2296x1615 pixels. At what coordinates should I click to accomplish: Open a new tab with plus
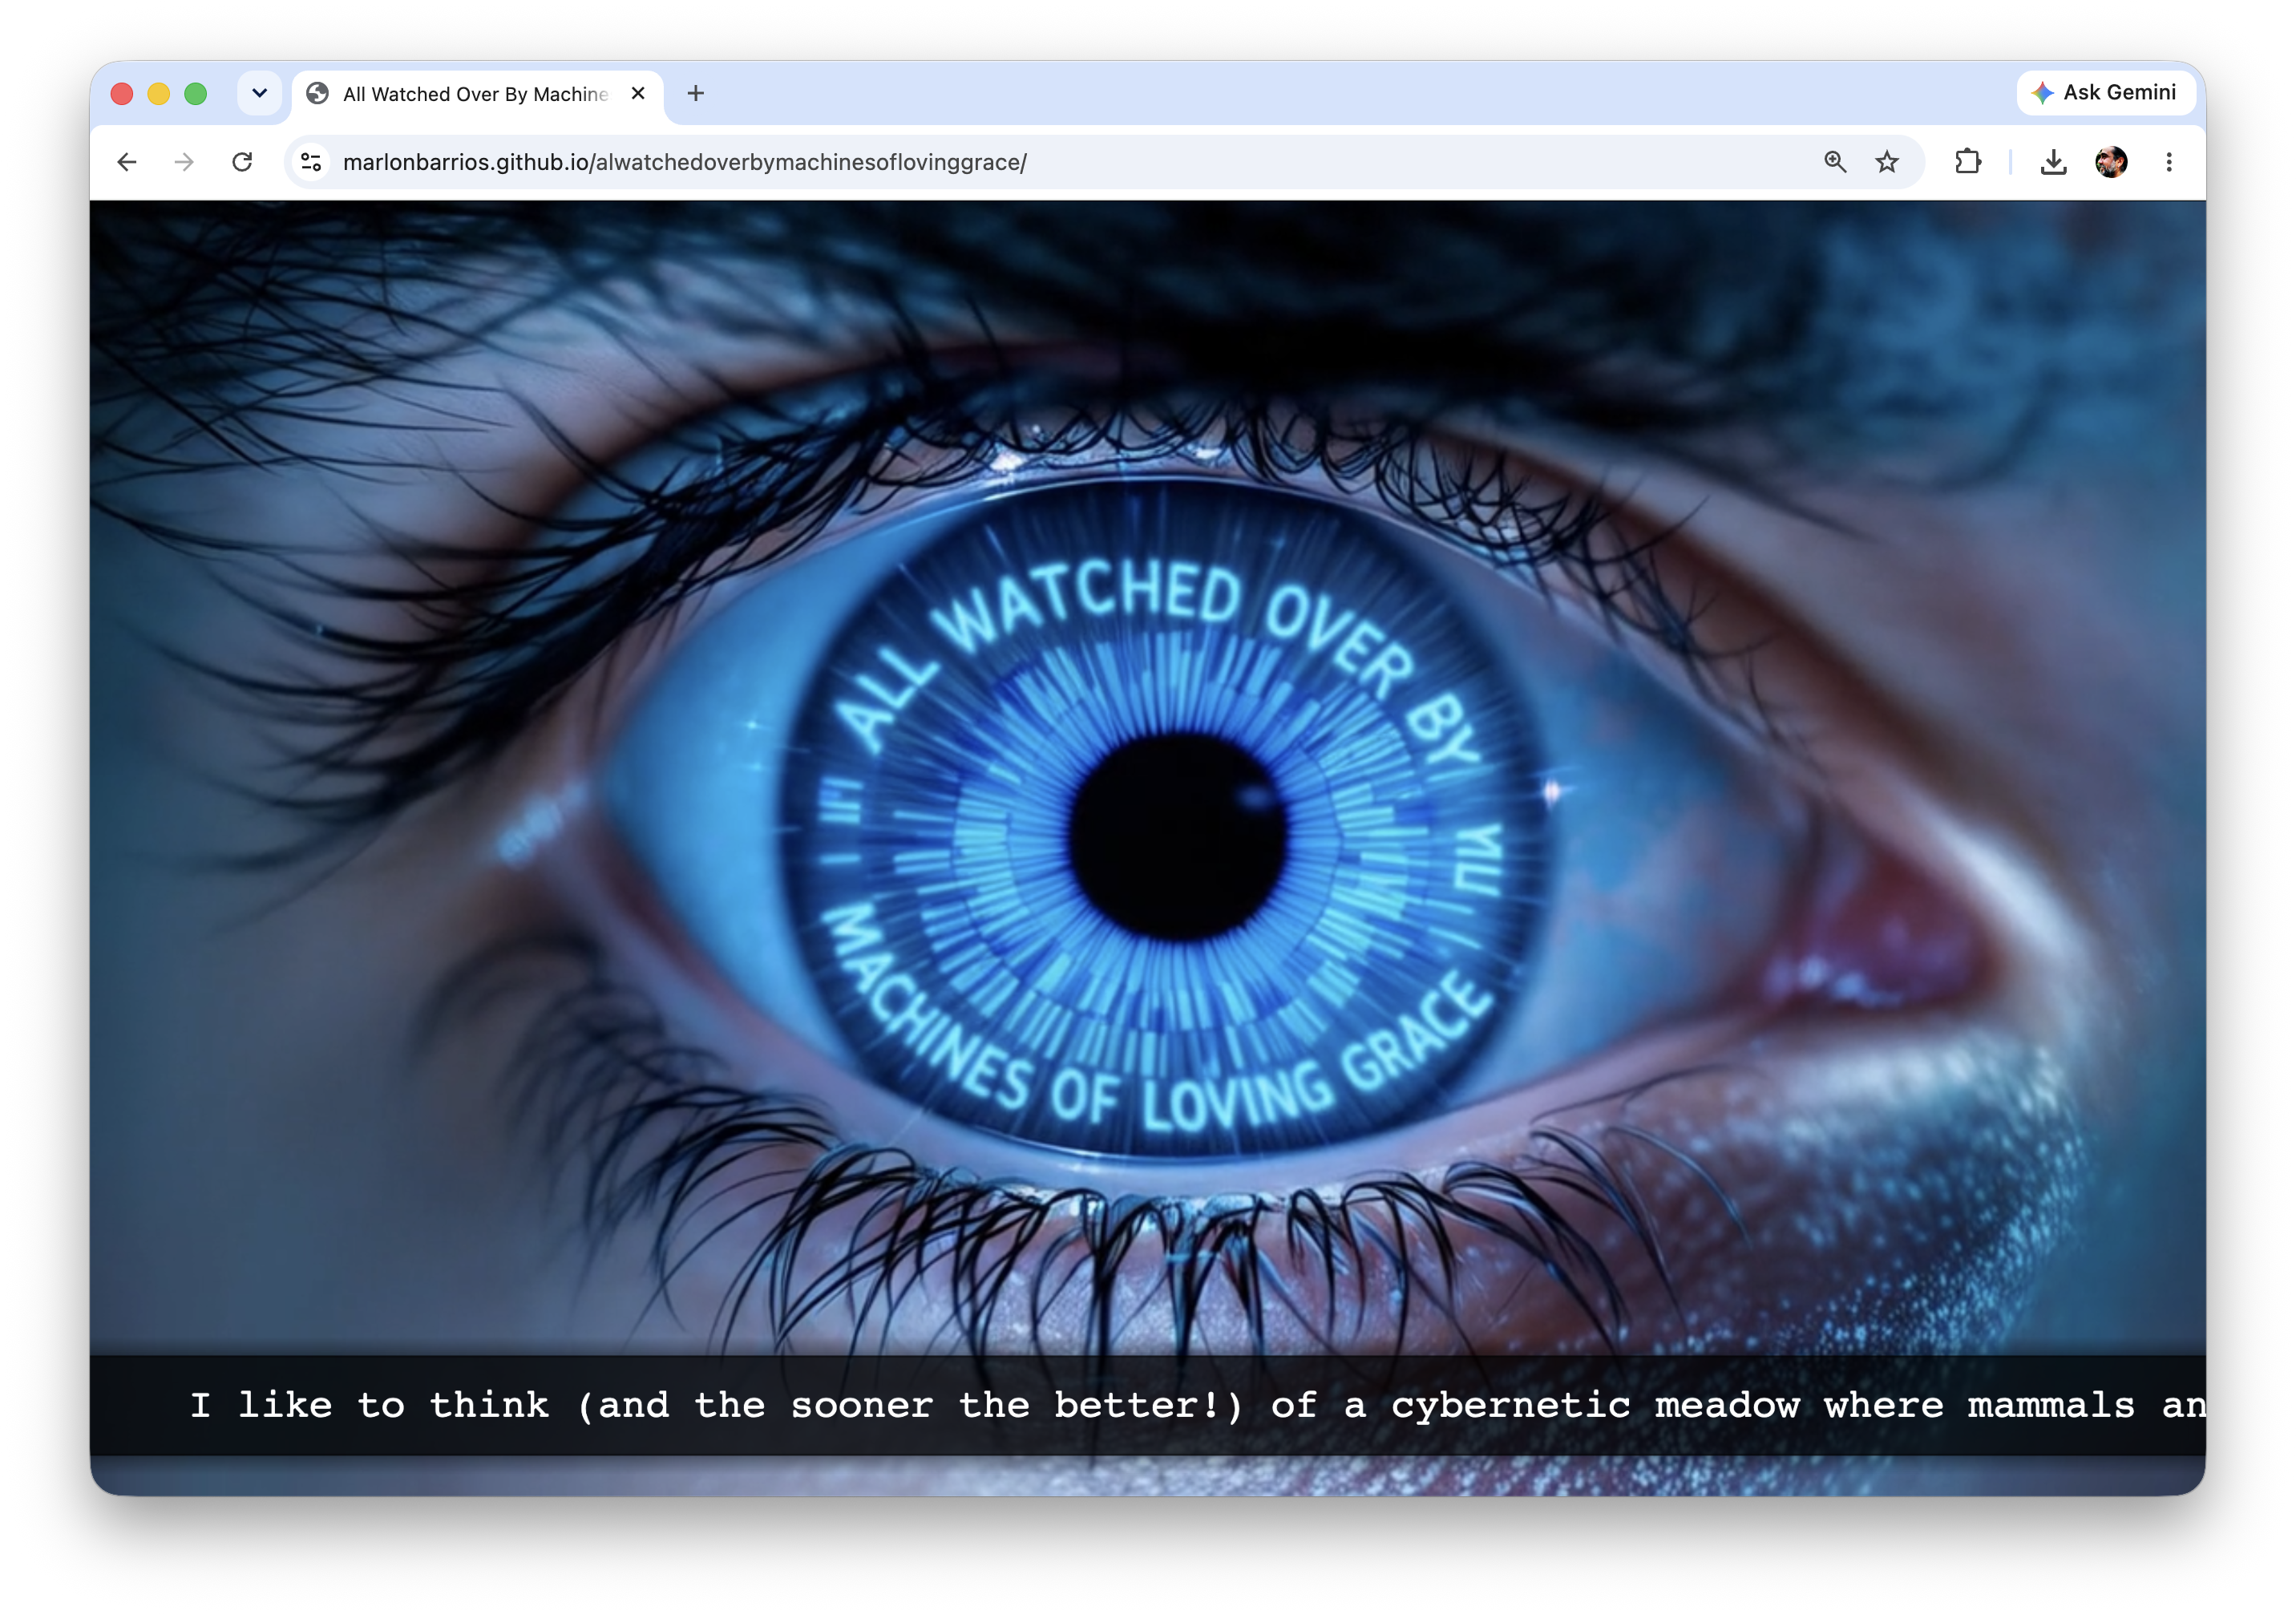(696, 93)
